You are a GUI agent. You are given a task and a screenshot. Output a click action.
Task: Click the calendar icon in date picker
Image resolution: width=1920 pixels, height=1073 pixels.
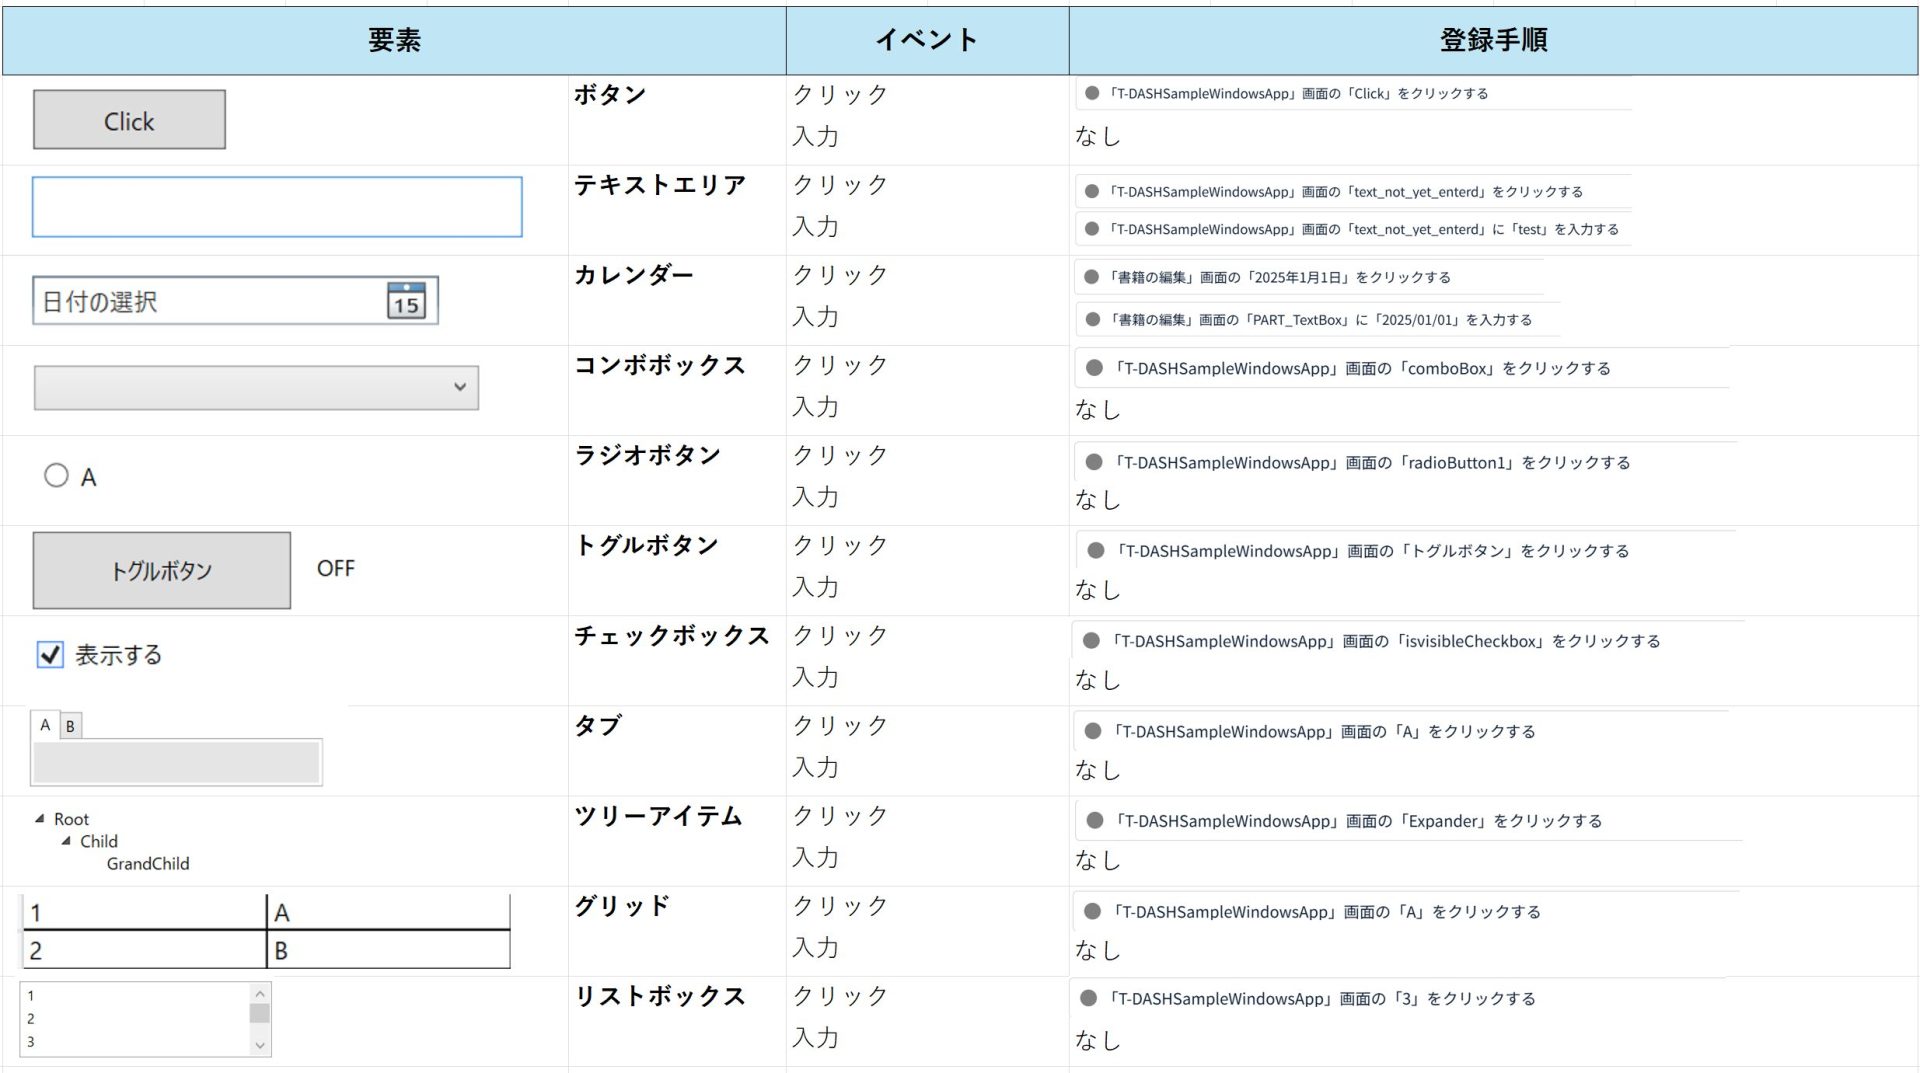(x=406, y=301)
